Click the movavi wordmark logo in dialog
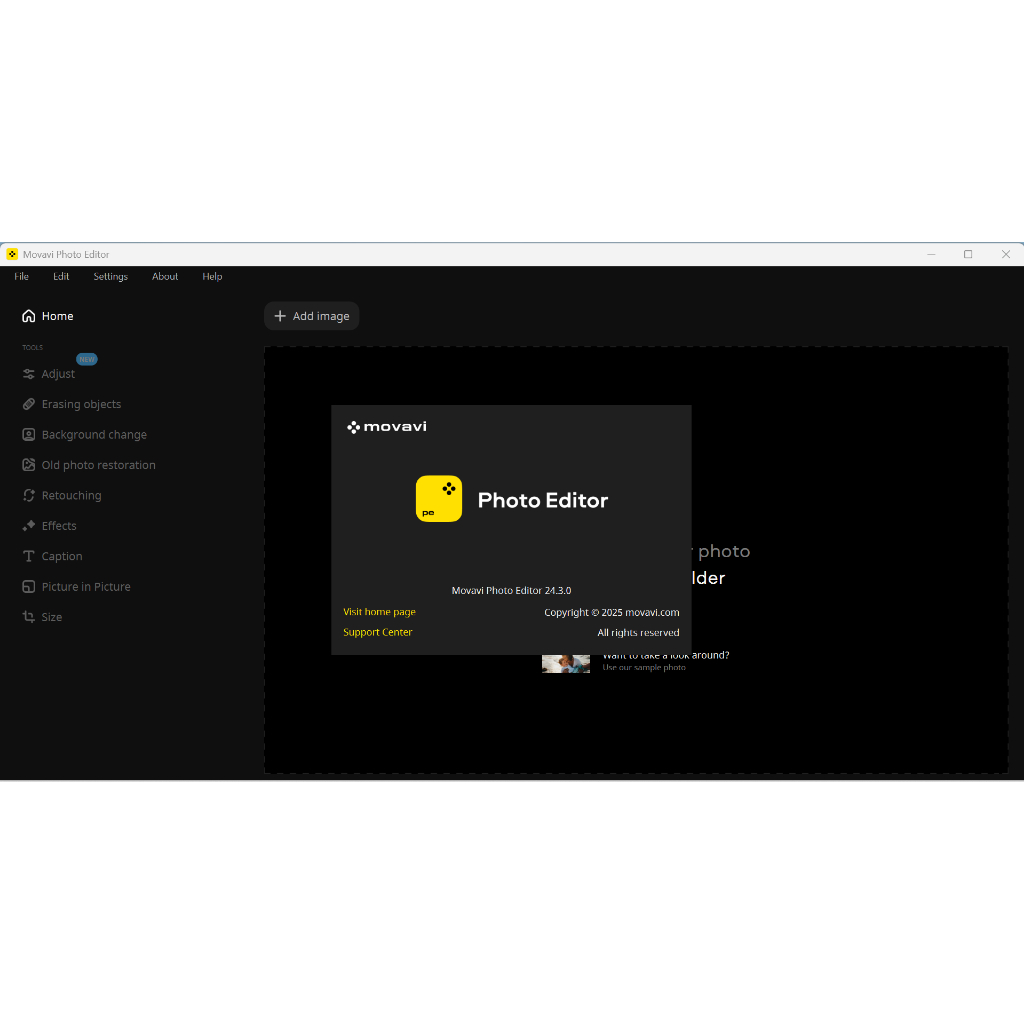 click(387, 427)
